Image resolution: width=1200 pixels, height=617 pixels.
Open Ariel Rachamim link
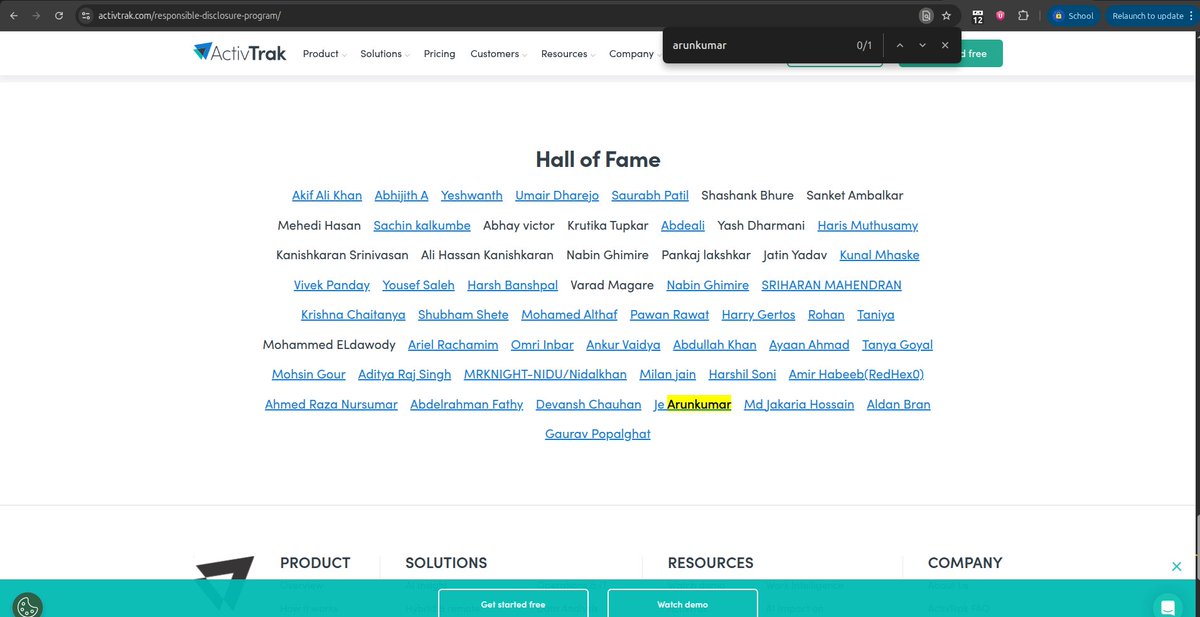453,345
